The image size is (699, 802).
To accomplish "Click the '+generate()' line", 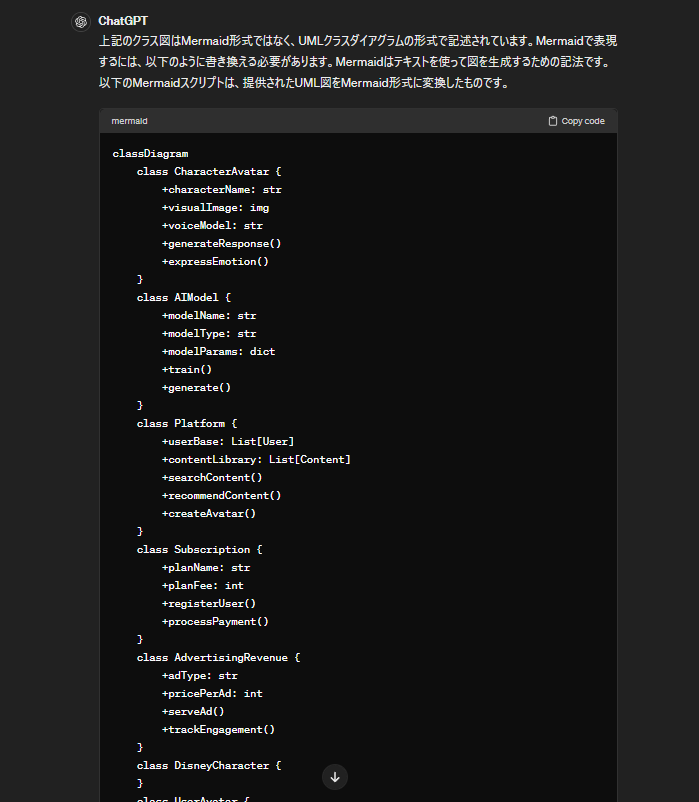I will tap(196, 387).
